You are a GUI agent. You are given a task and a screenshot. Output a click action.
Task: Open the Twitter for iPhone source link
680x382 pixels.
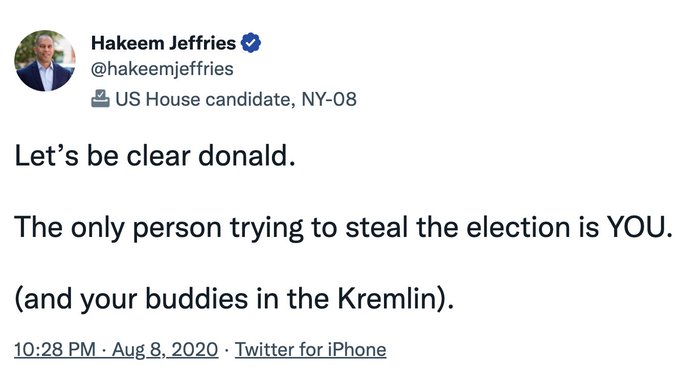click(311, 349)
